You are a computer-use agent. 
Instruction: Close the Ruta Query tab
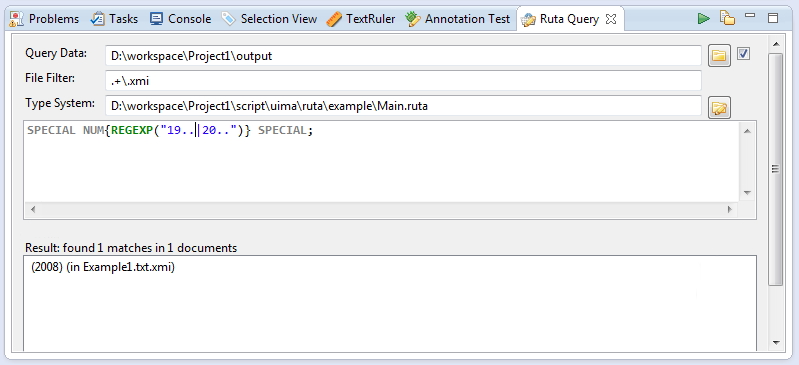(x=611, y=19)
